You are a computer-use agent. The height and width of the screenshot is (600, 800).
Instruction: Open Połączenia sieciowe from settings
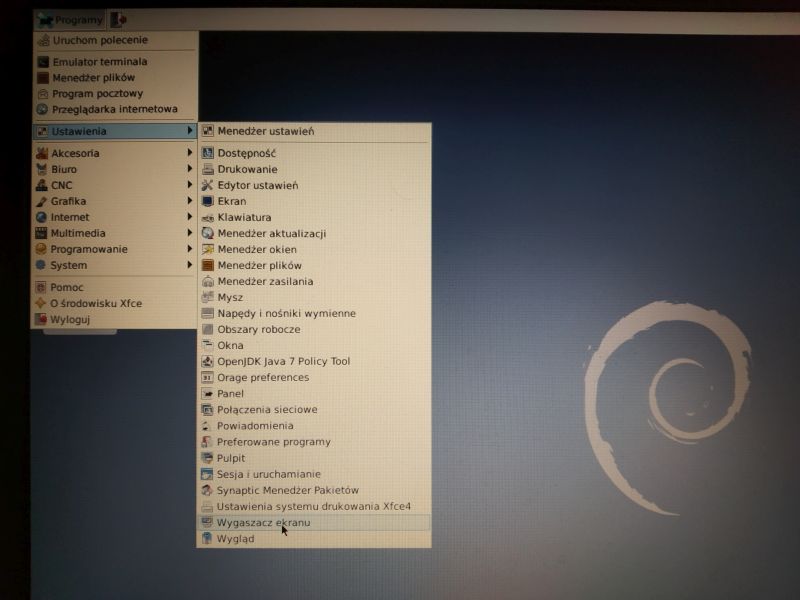tap(266, 409)
